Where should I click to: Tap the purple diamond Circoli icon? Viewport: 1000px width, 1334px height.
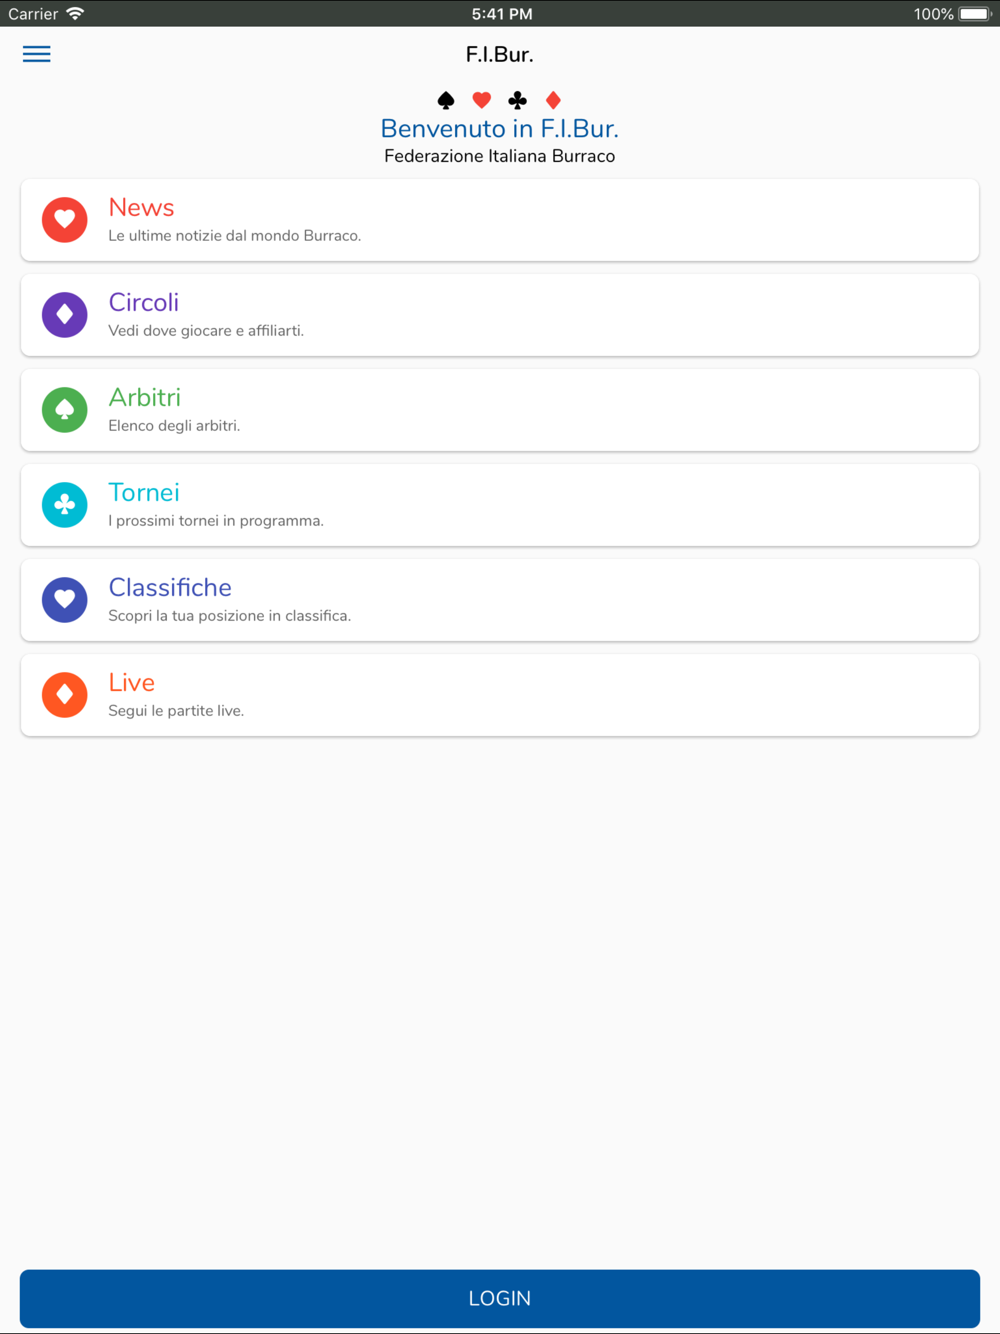(65, 315)
